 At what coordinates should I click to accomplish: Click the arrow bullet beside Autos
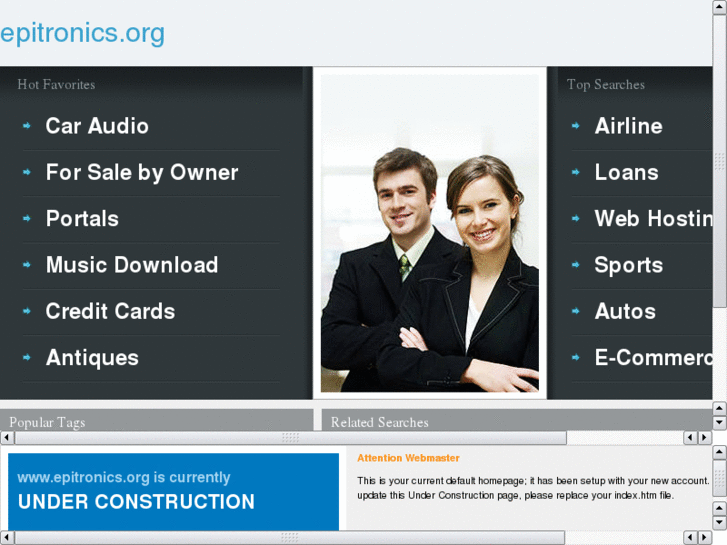[575, 311]
